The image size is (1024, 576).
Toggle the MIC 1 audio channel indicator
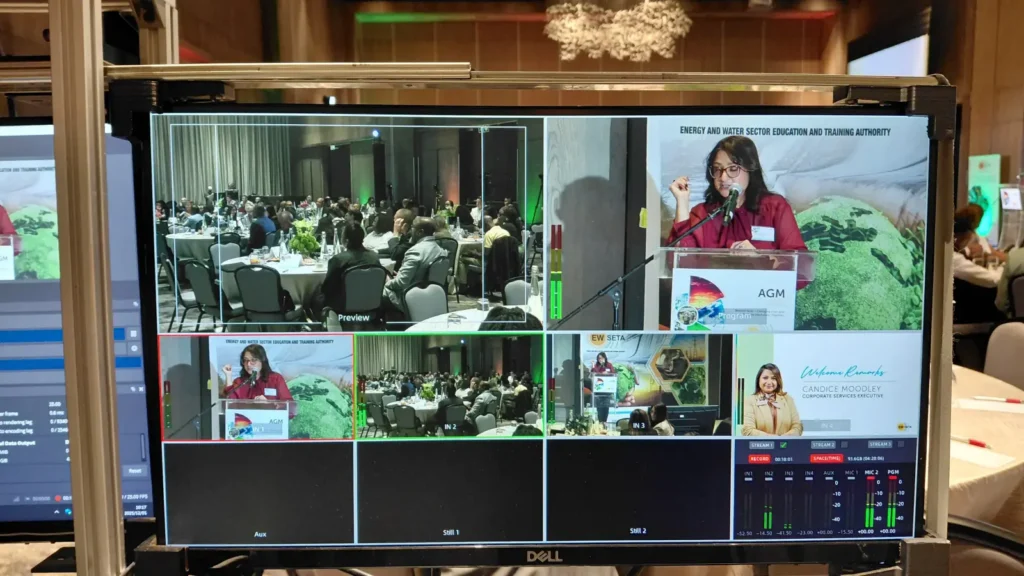pyautogui.click(x=852, y=478)
